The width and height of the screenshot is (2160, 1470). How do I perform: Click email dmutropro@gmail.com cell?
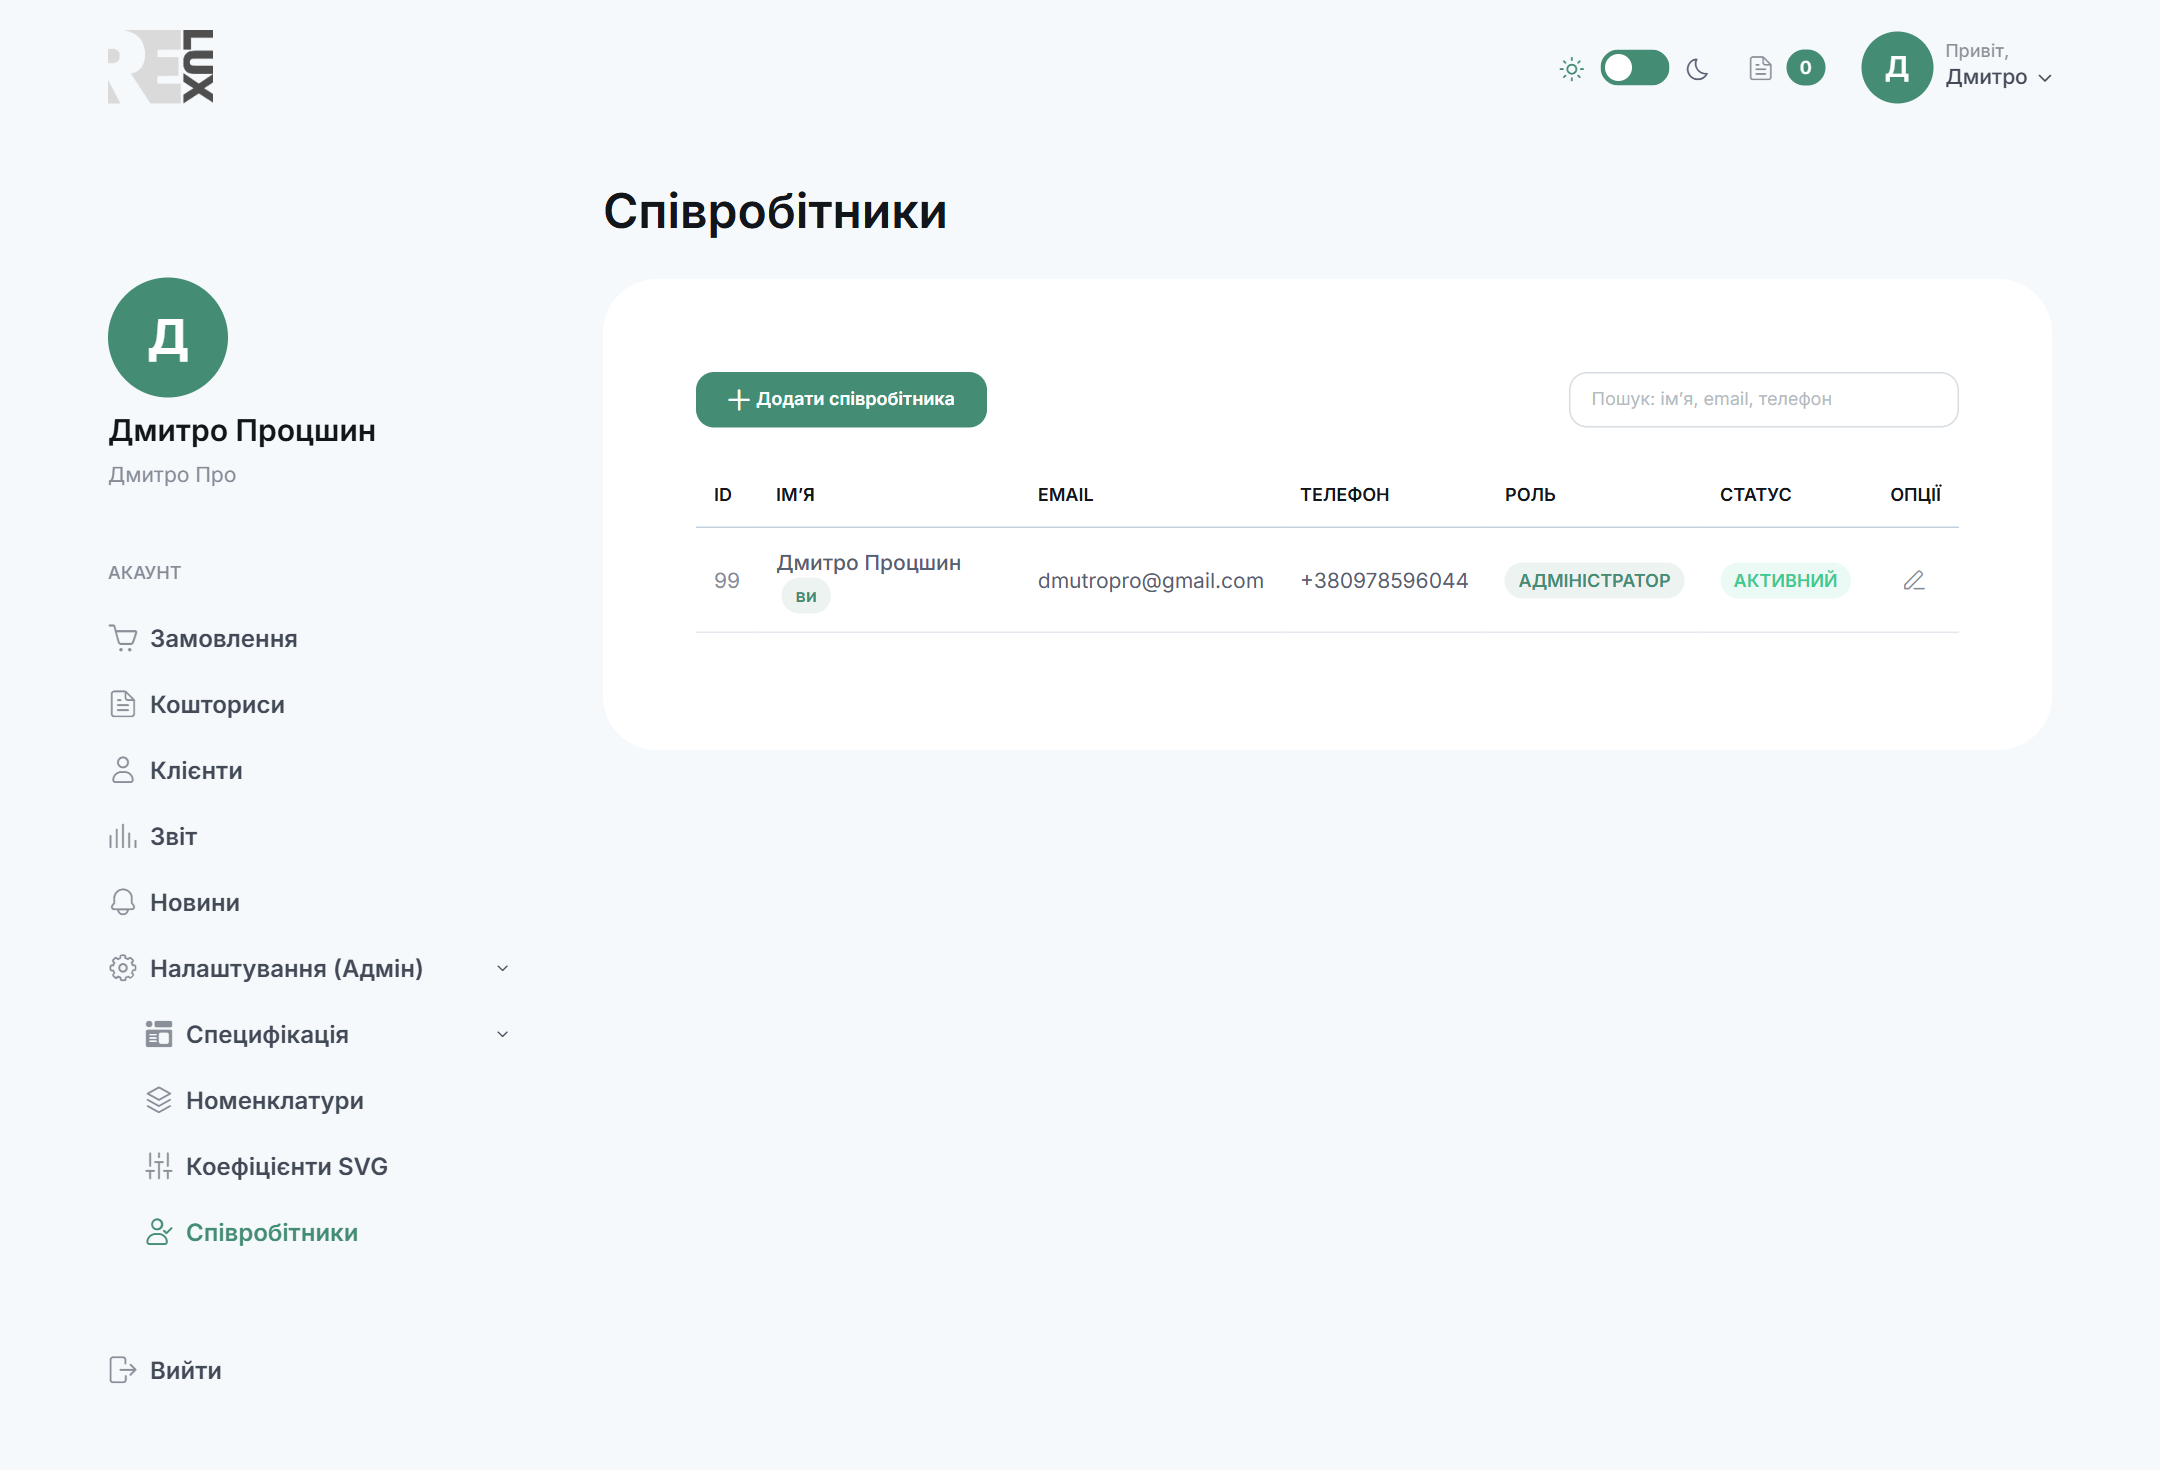(1150, 580)
